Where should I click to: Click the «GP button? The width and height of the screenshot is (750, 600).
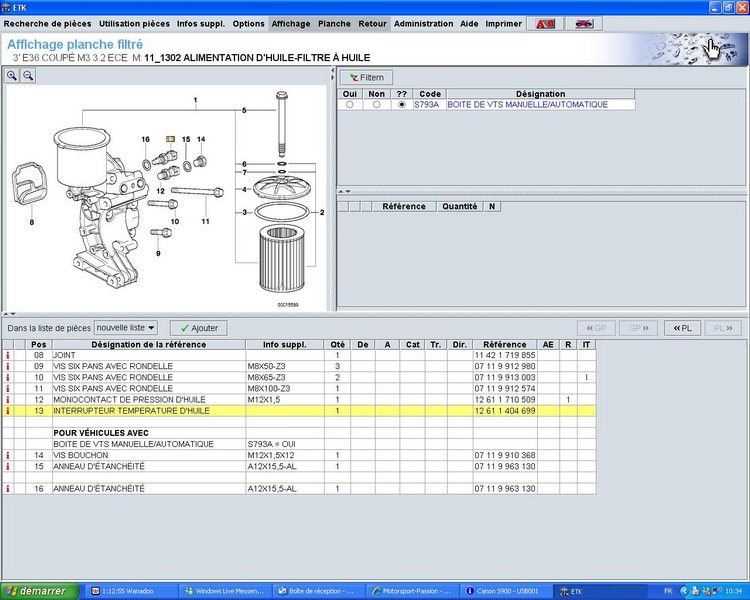tap(596, 328)
